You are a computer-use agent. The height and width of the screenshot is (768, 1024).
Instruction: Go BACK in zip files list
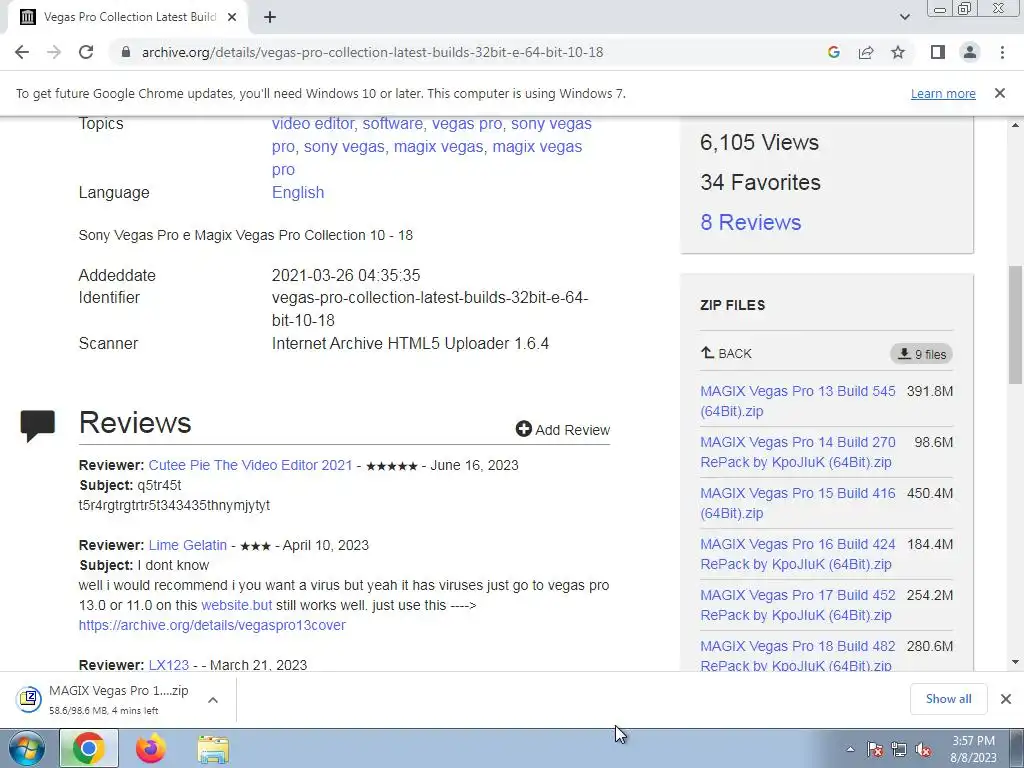click(726, 353)
